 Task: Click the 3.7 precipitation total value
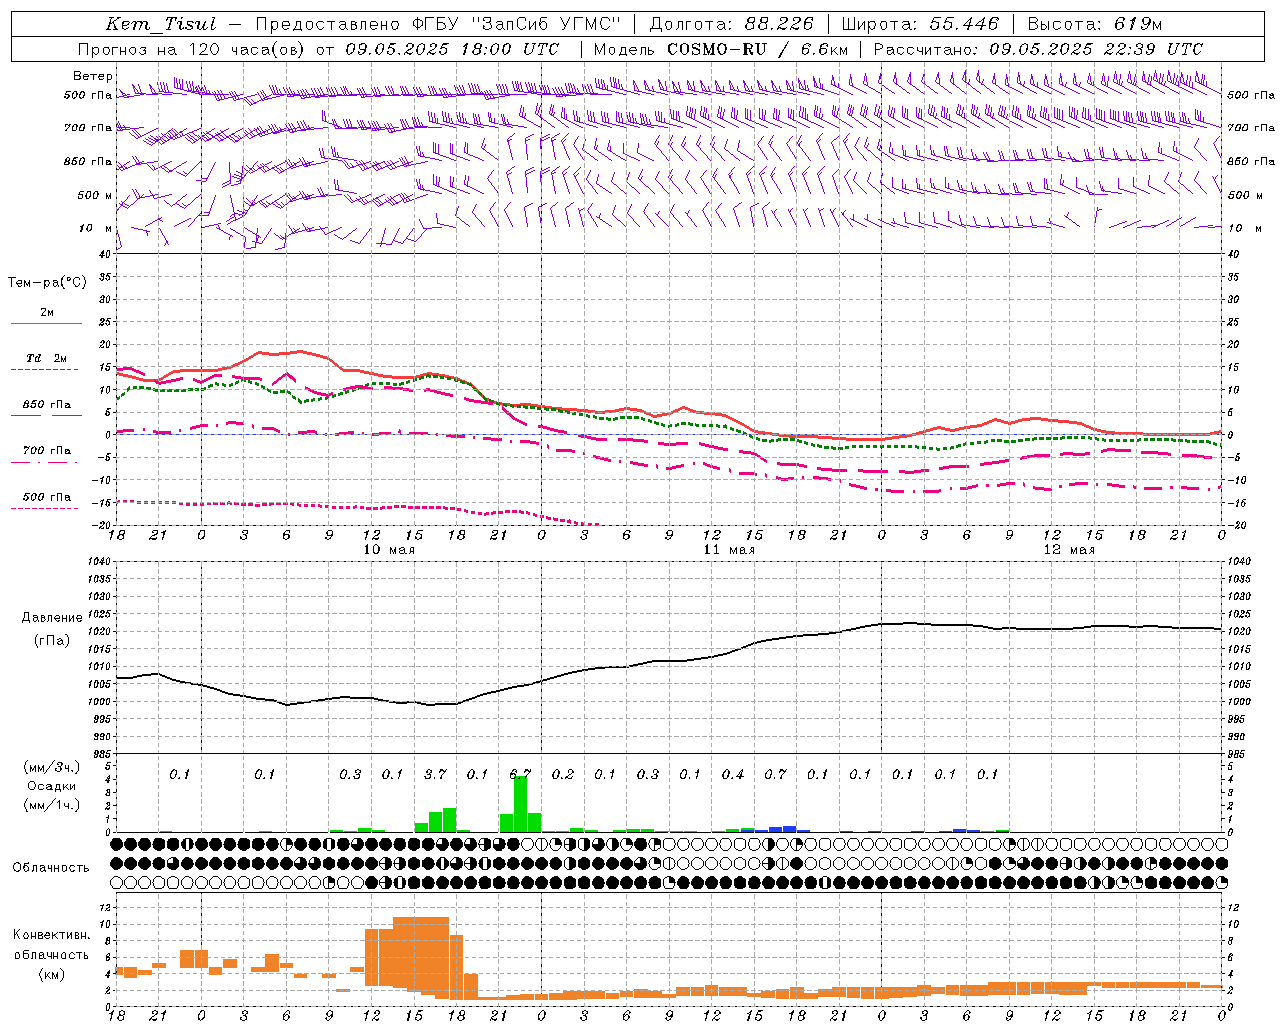pyautogui.click(x=435, y=774)
